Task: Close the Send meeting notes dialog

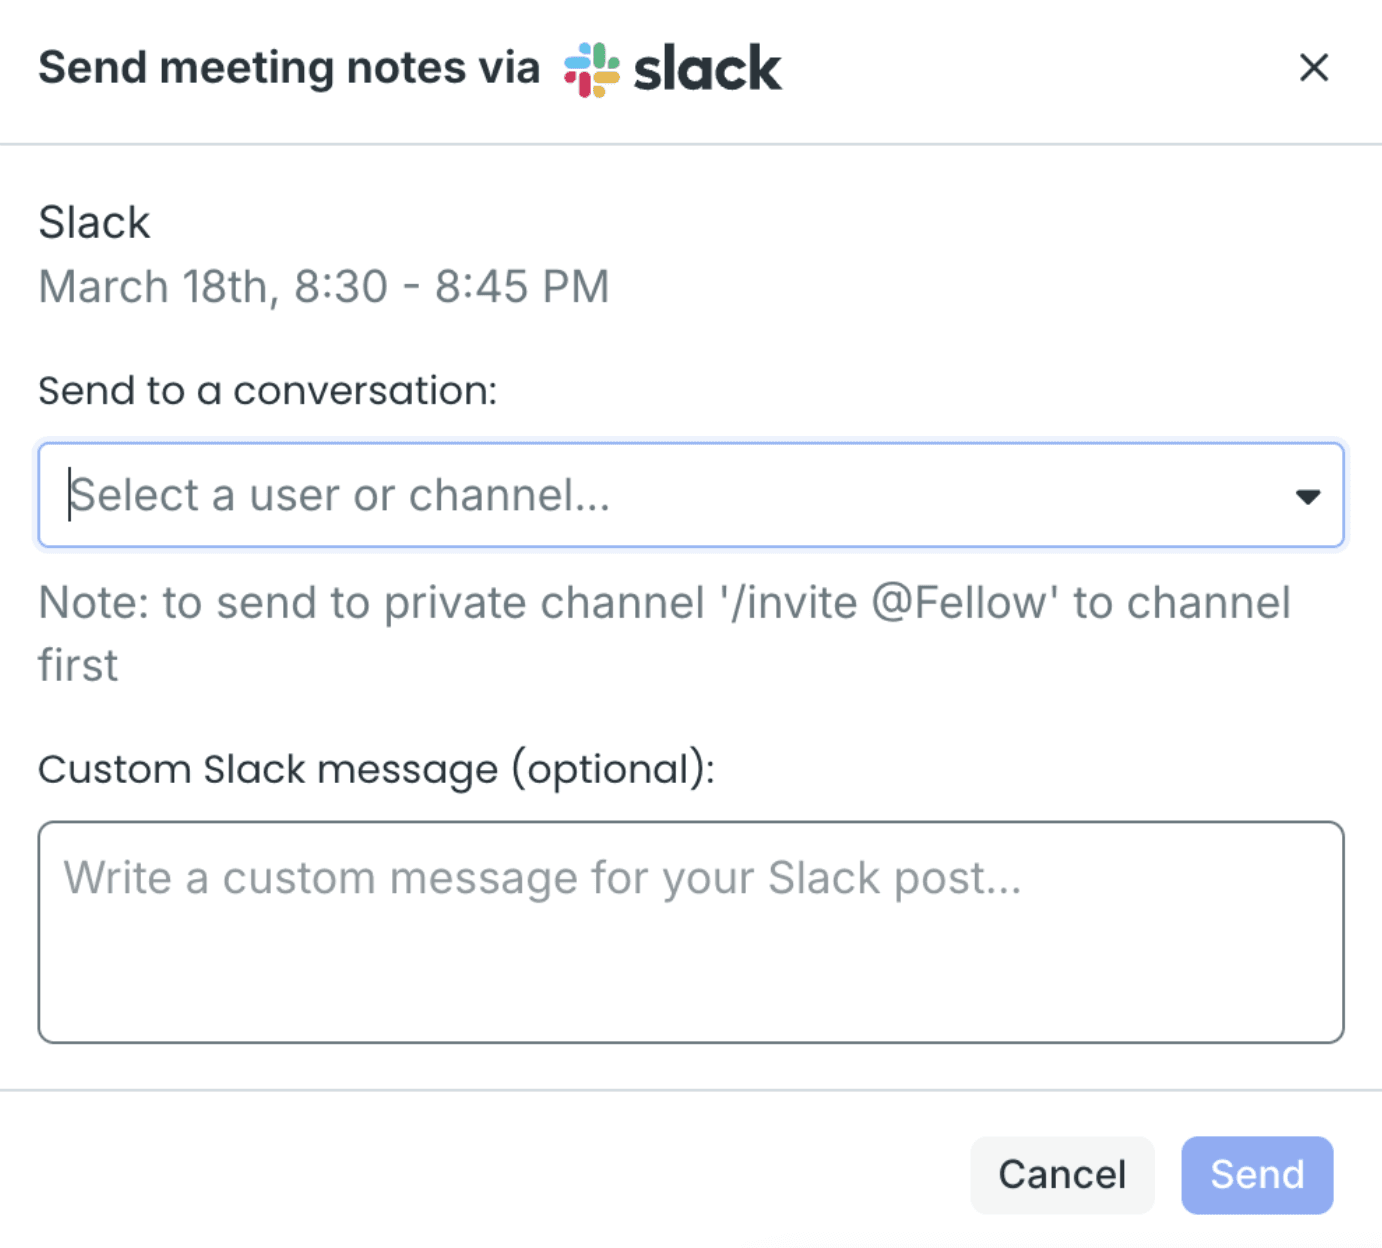Action: click(x=1313, y=68)
